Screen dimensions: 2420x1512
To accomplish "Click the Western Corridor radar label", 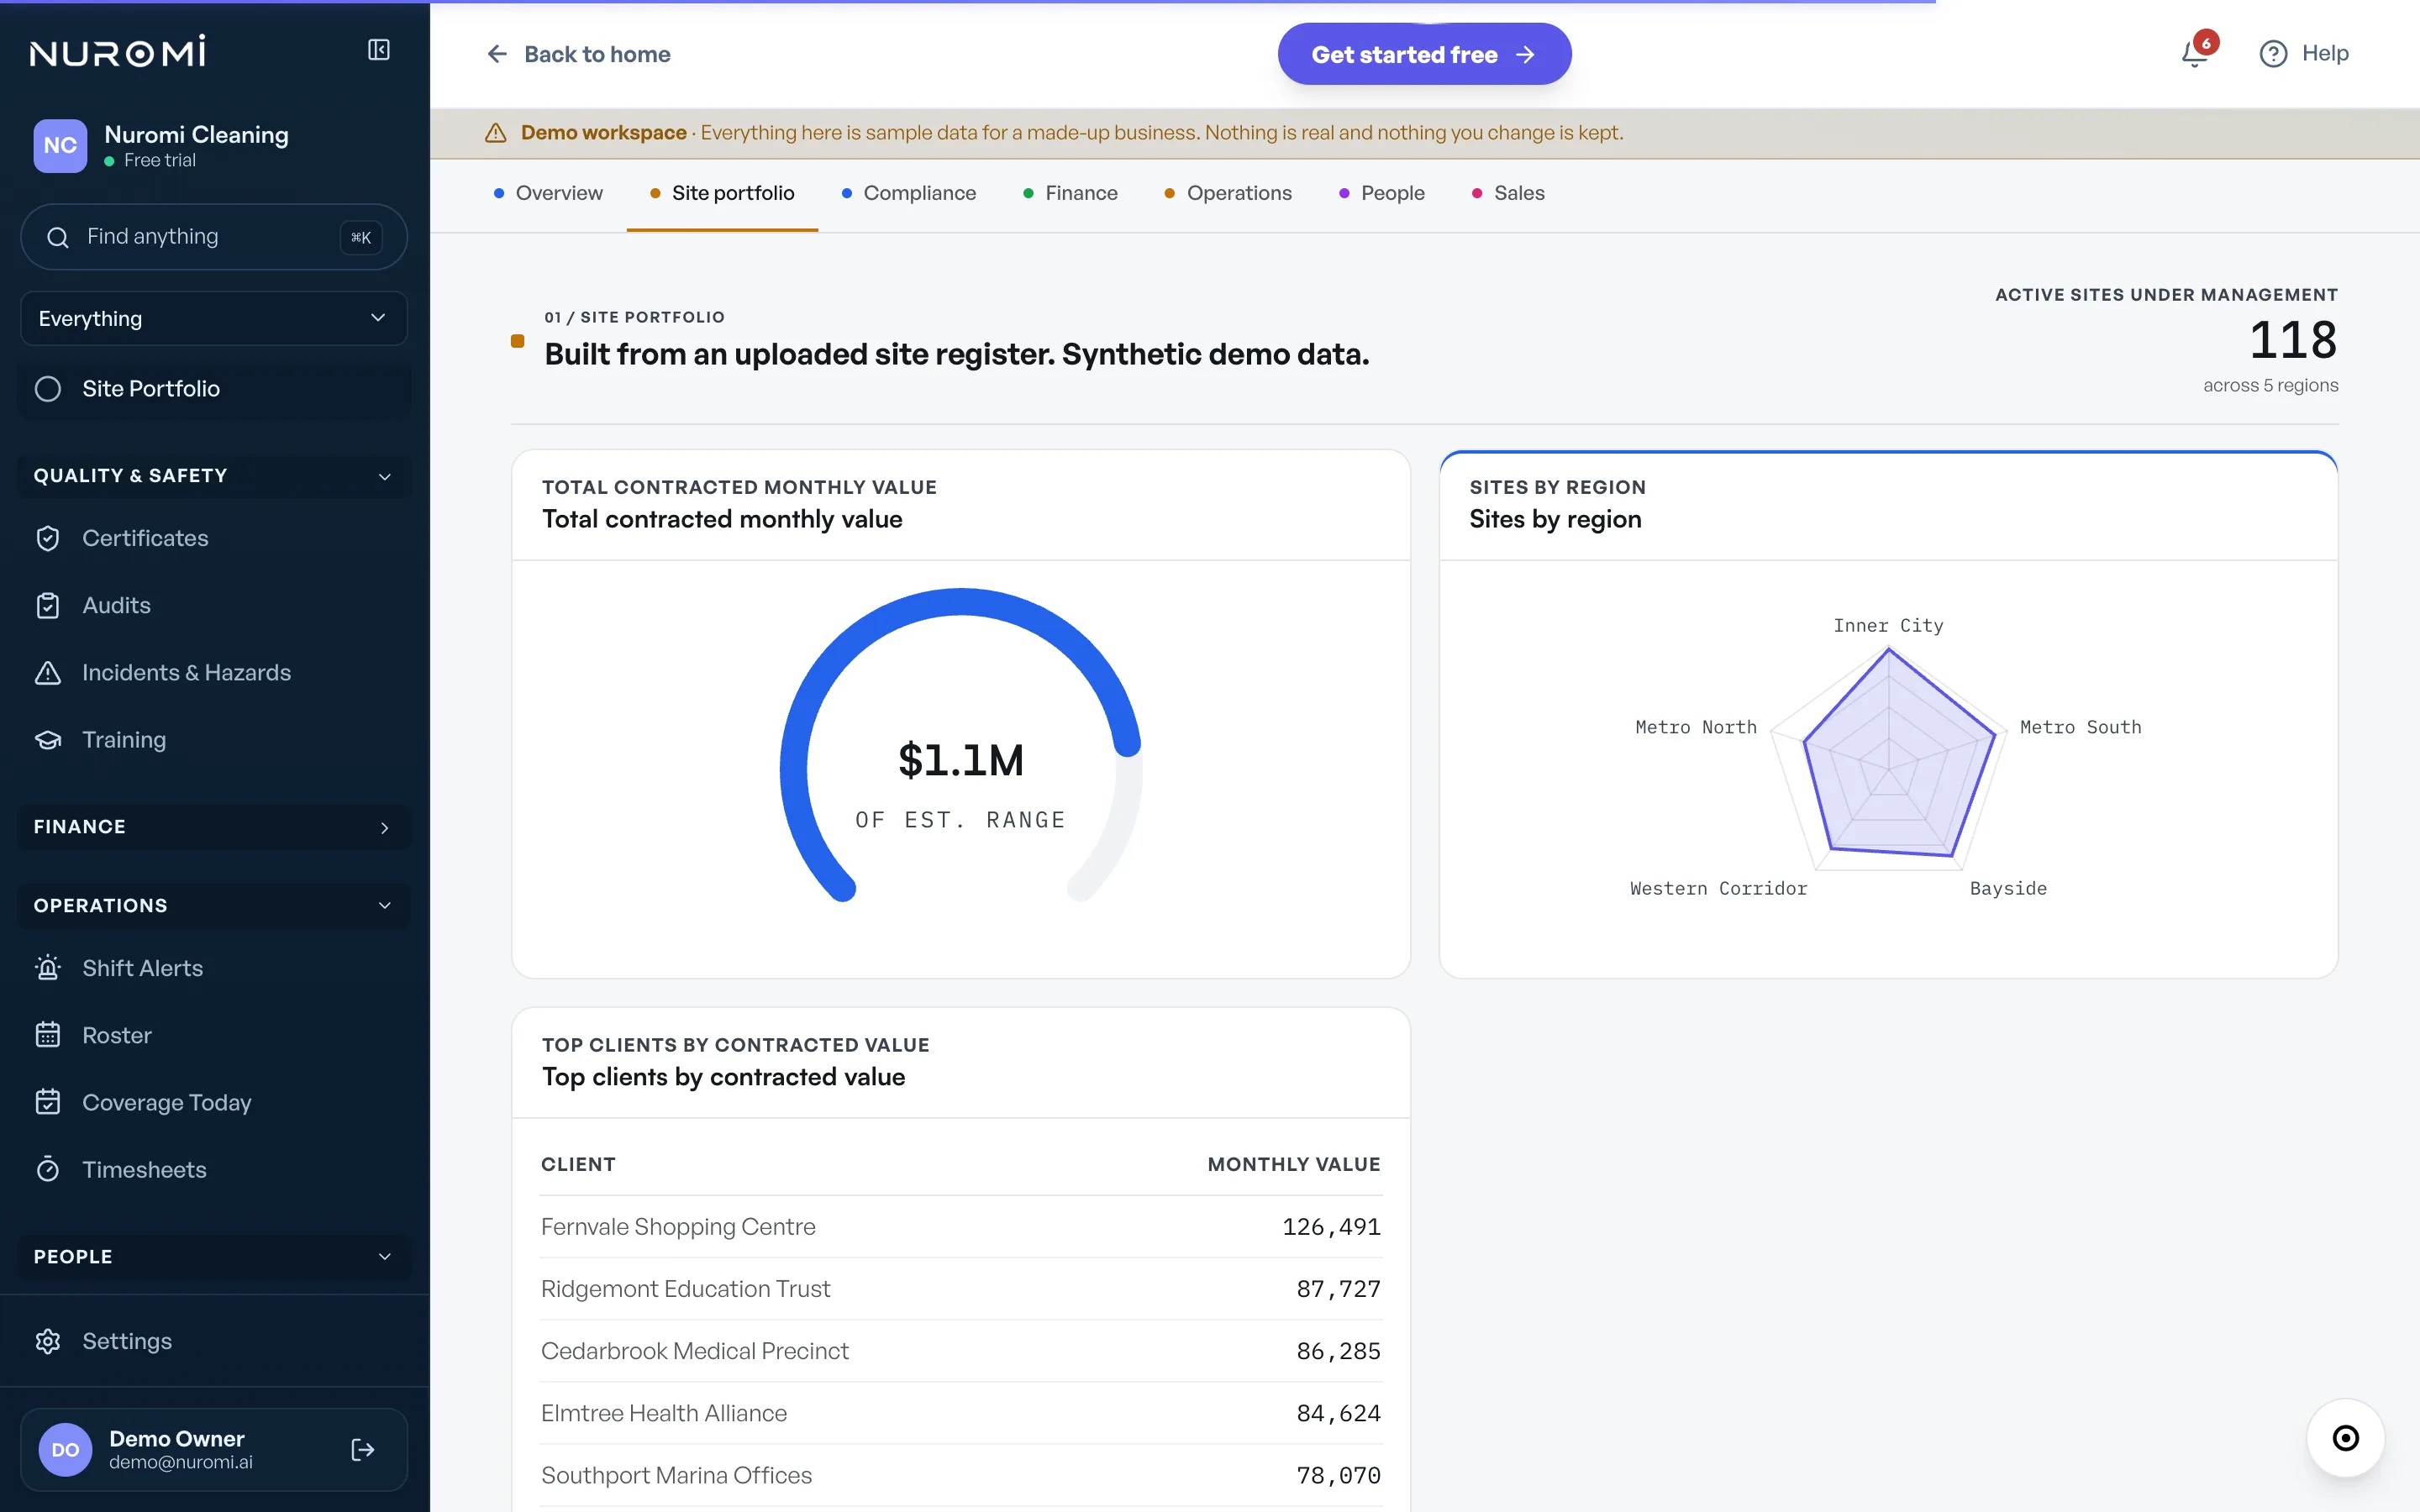I will pyautogui.click(x=1718, y=889).
